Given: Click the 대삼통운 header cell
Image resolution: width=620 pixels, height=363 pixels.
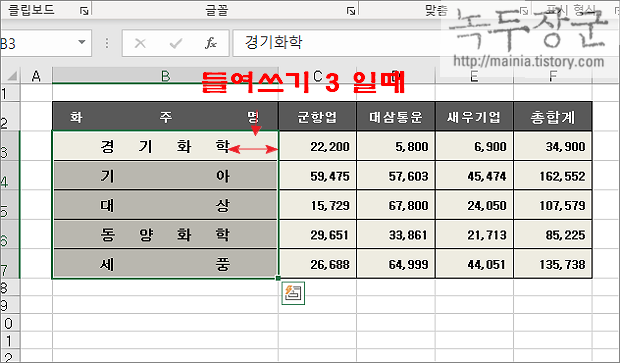Looking at the screenshot, I should (x=396, y=116).
